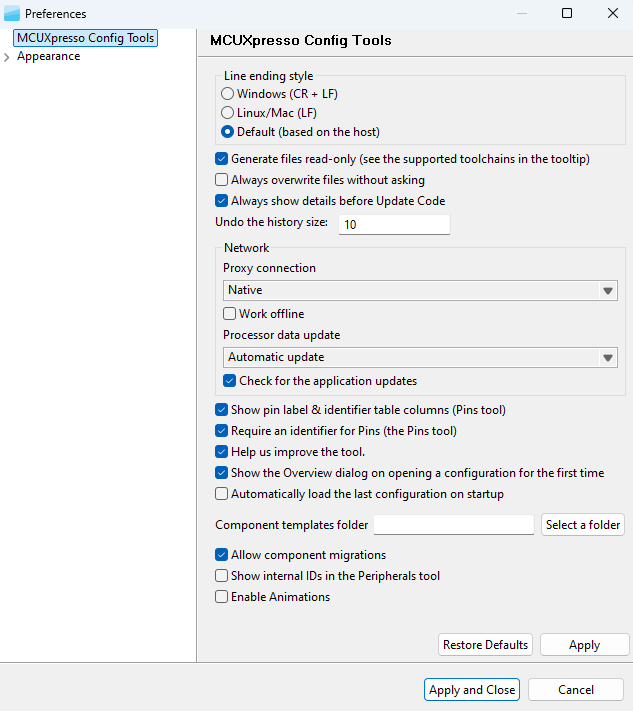
Task: Toggle Show the Overview dialog checkbox
Action: coord(221,472)
